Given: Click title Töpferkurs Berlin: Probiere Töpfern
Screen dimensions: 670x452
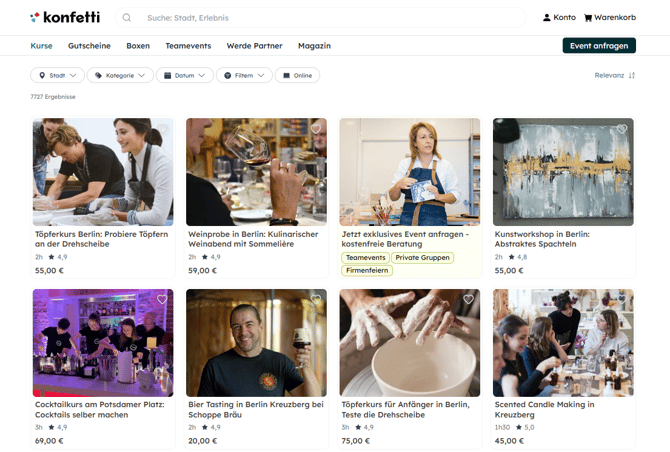Looking at the screenshot, I should (101, 239).
